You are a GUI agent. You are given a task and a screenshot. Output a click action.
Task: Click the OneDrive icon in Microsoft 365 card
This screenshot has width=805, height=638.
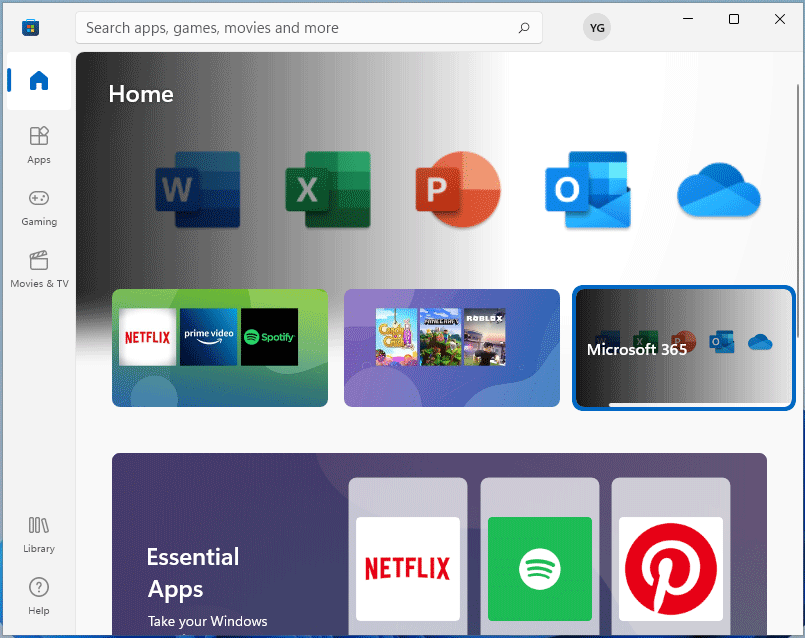pyautogui.click(x=760, y=342)
